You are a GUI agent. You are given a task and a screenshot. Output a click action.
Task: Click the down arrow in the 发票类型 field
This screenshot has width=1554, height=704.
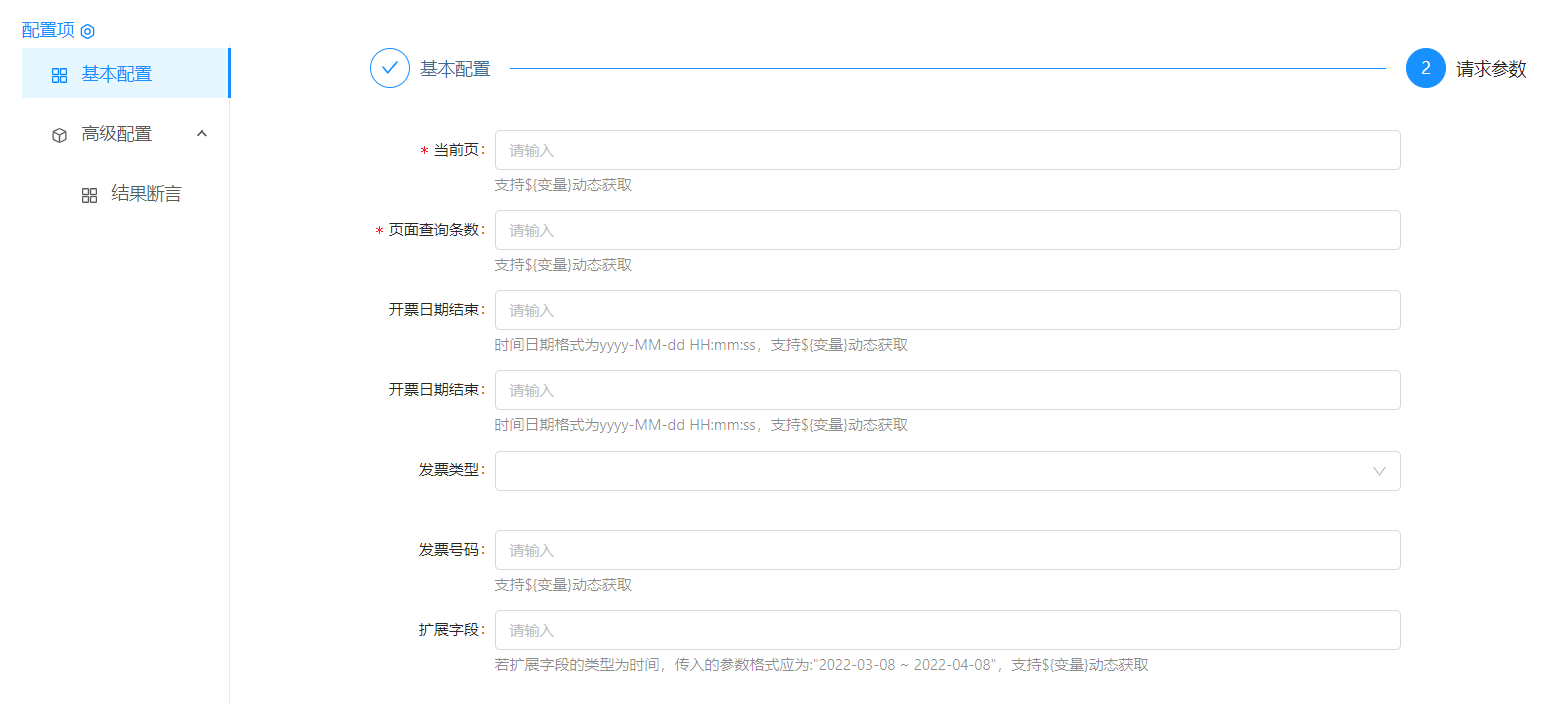click(x=1379, y=471)
